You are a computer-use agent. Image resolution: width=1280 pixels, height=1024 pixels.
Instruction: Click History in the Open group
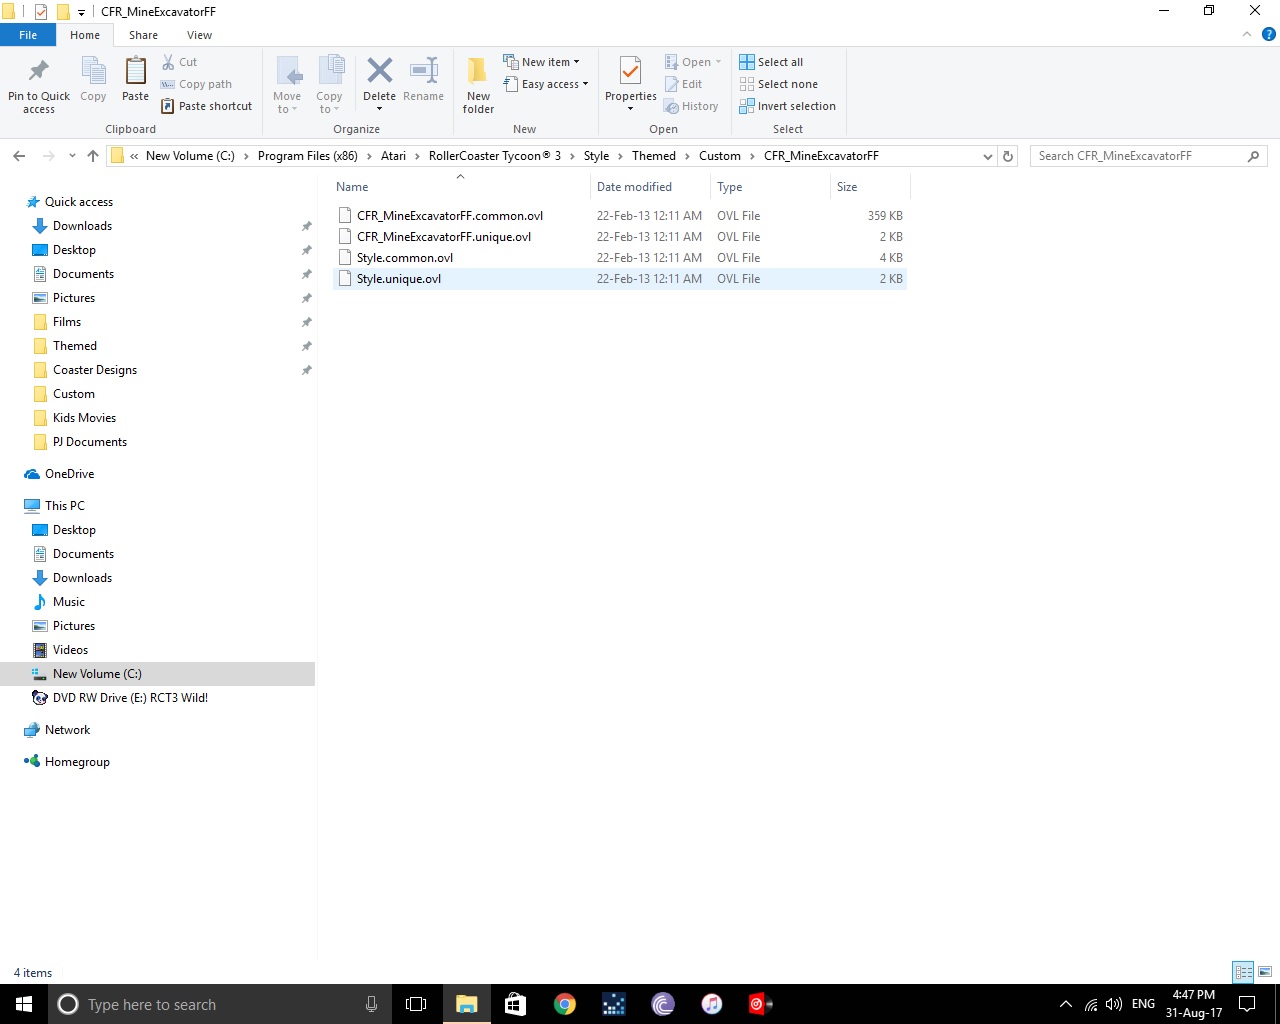coord(691,106)
